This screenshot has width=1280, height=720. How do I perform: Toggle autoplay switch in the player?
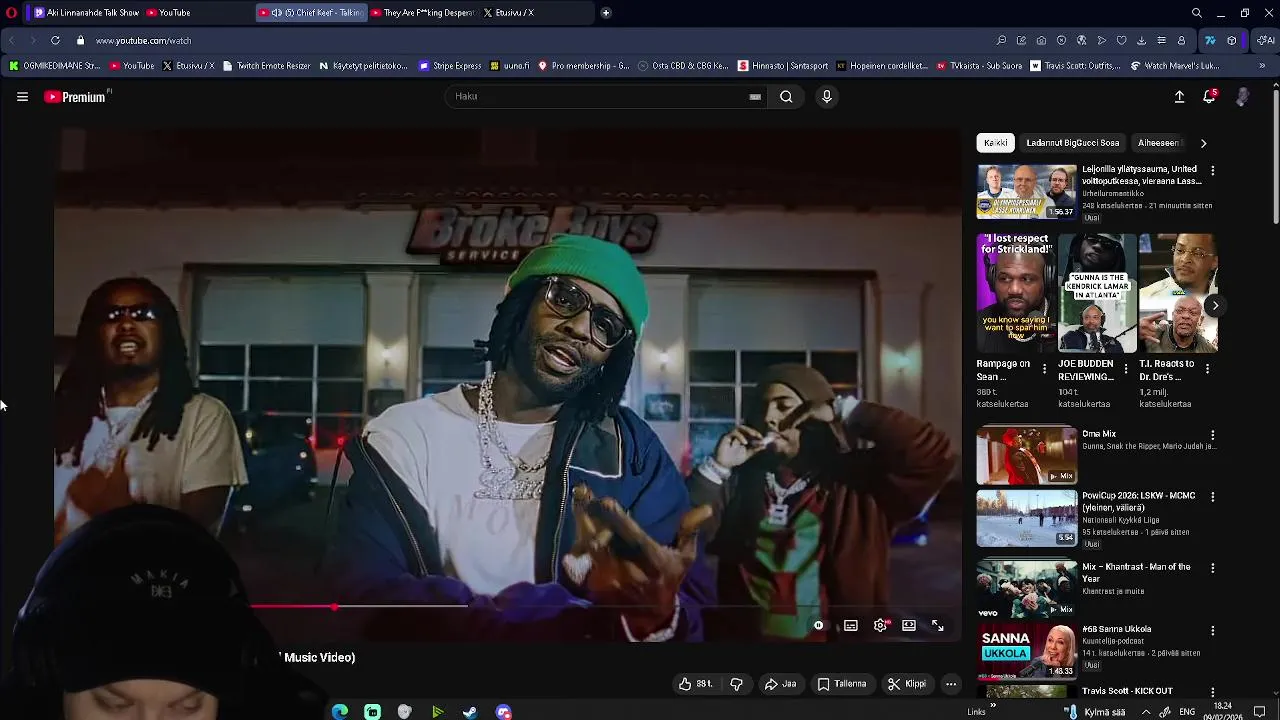(818, 625)
